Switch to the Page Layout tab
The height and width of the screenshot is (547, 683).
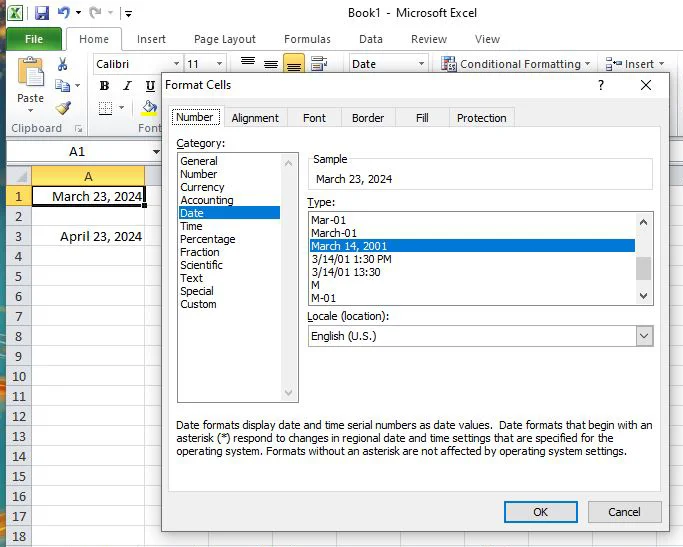(225, 39)
